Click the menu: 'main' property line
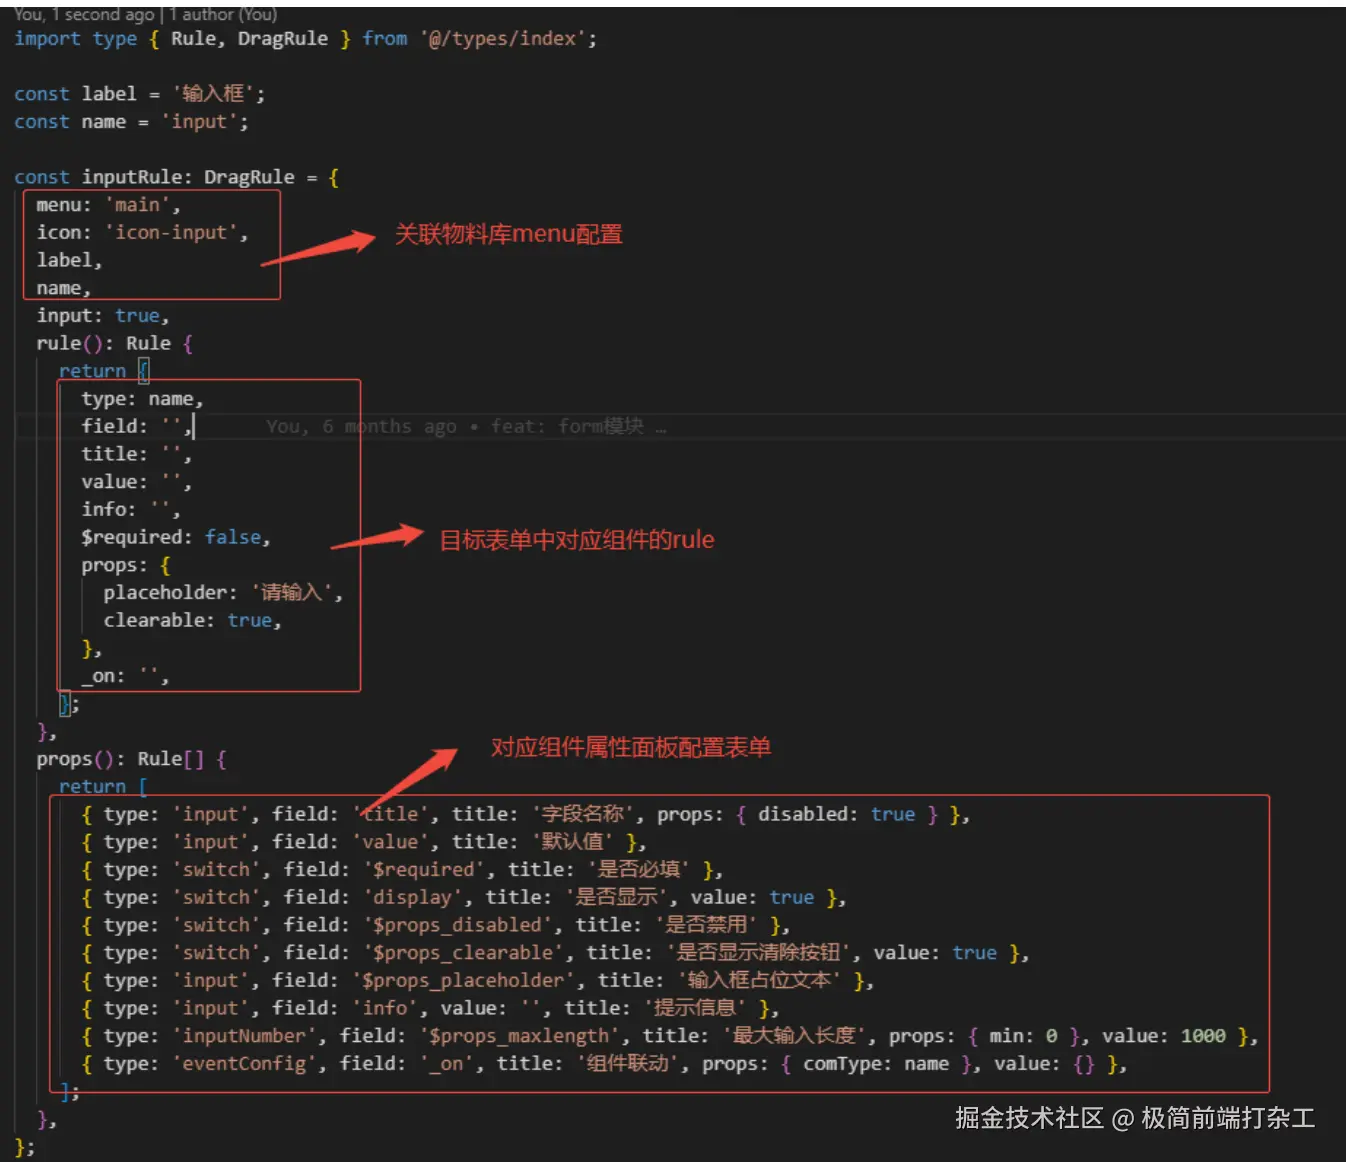This screenshot has height=1162, width=1346. pos(108,205)
